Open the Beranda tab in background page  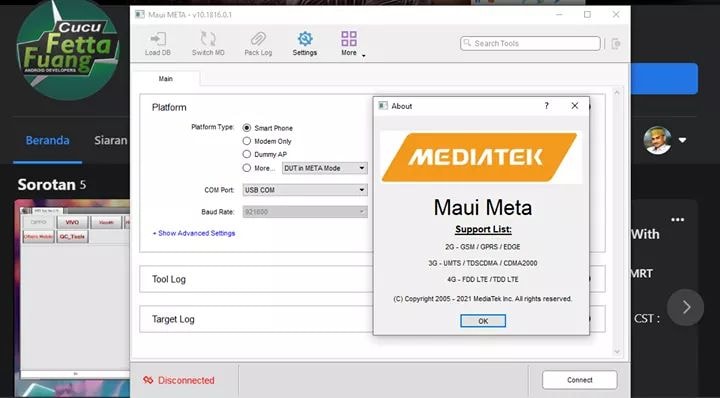tap(47, 140)
